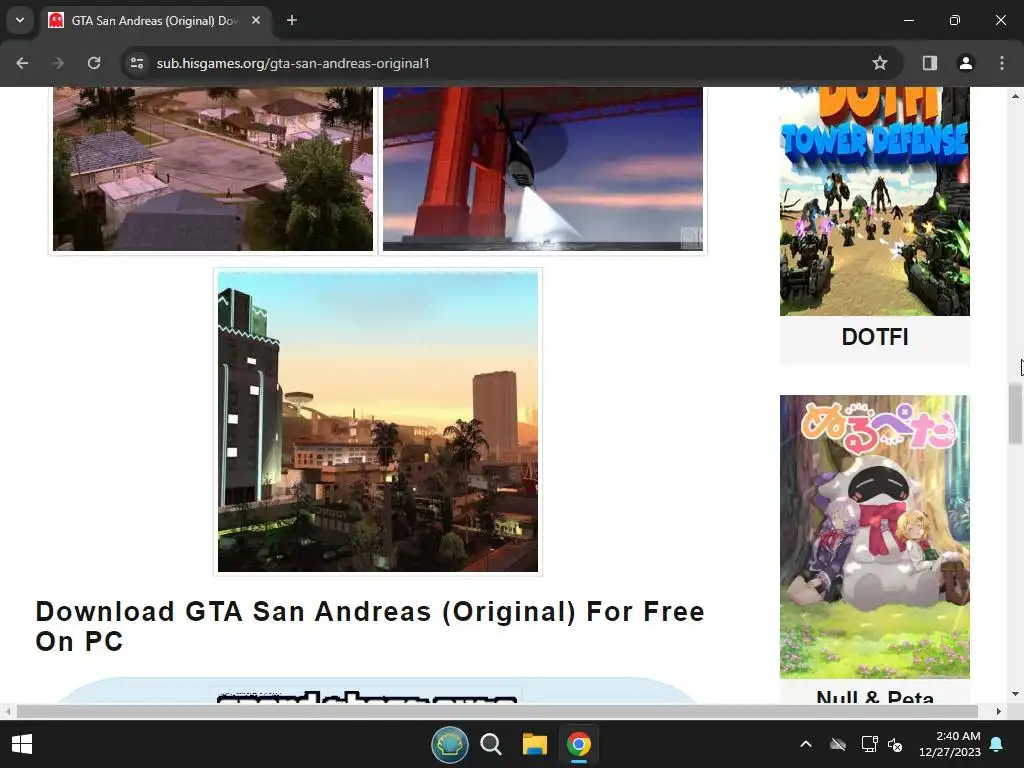Show hidden system tray icons
The height and width of the screenshot is (768, 1024).
coord(806,744)
